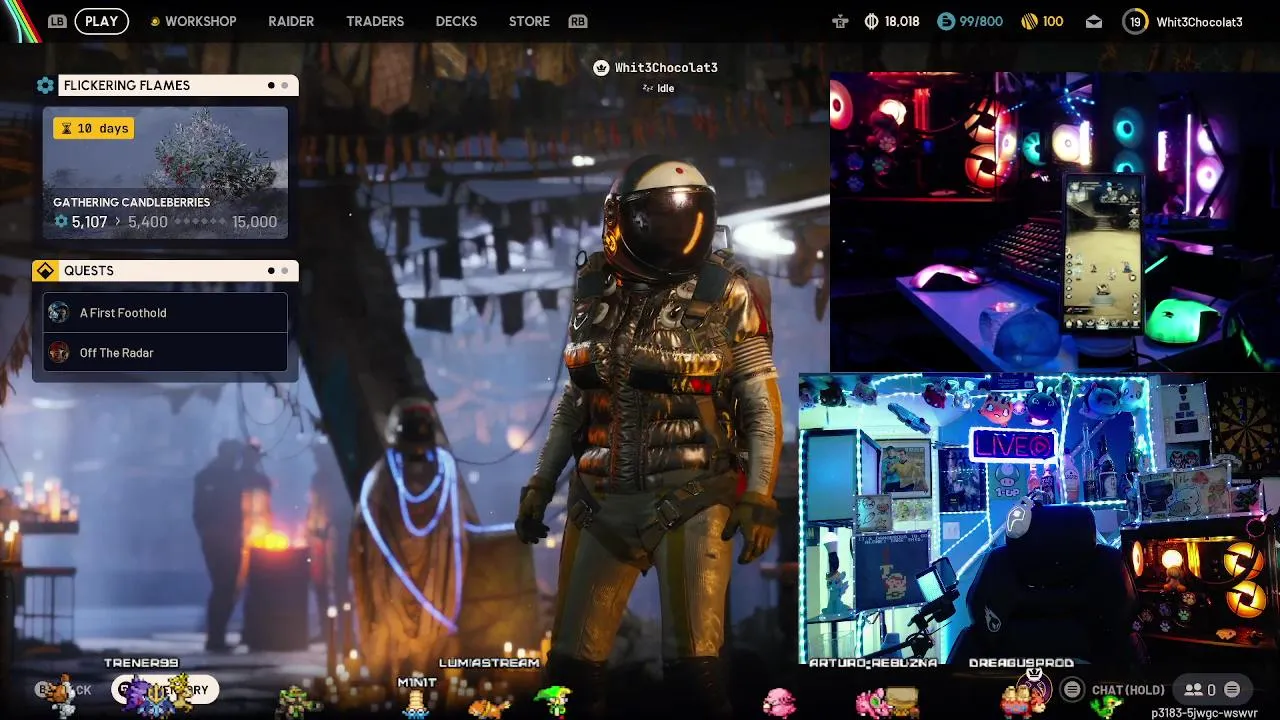The height and width of the screenshot is (720, 1280).
Task: Click the M1N1T avatar name
Action: tap(417, 682)
